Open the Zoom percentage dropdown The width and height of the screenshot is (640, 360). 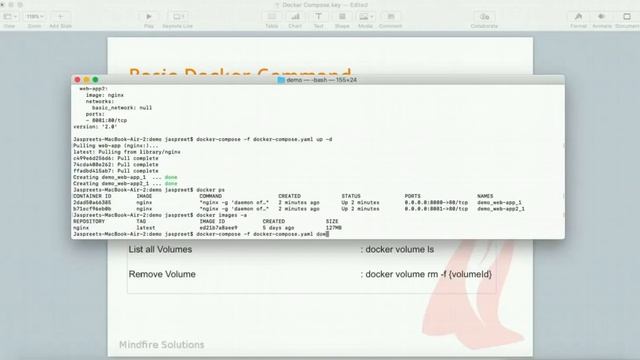(35, 17)
